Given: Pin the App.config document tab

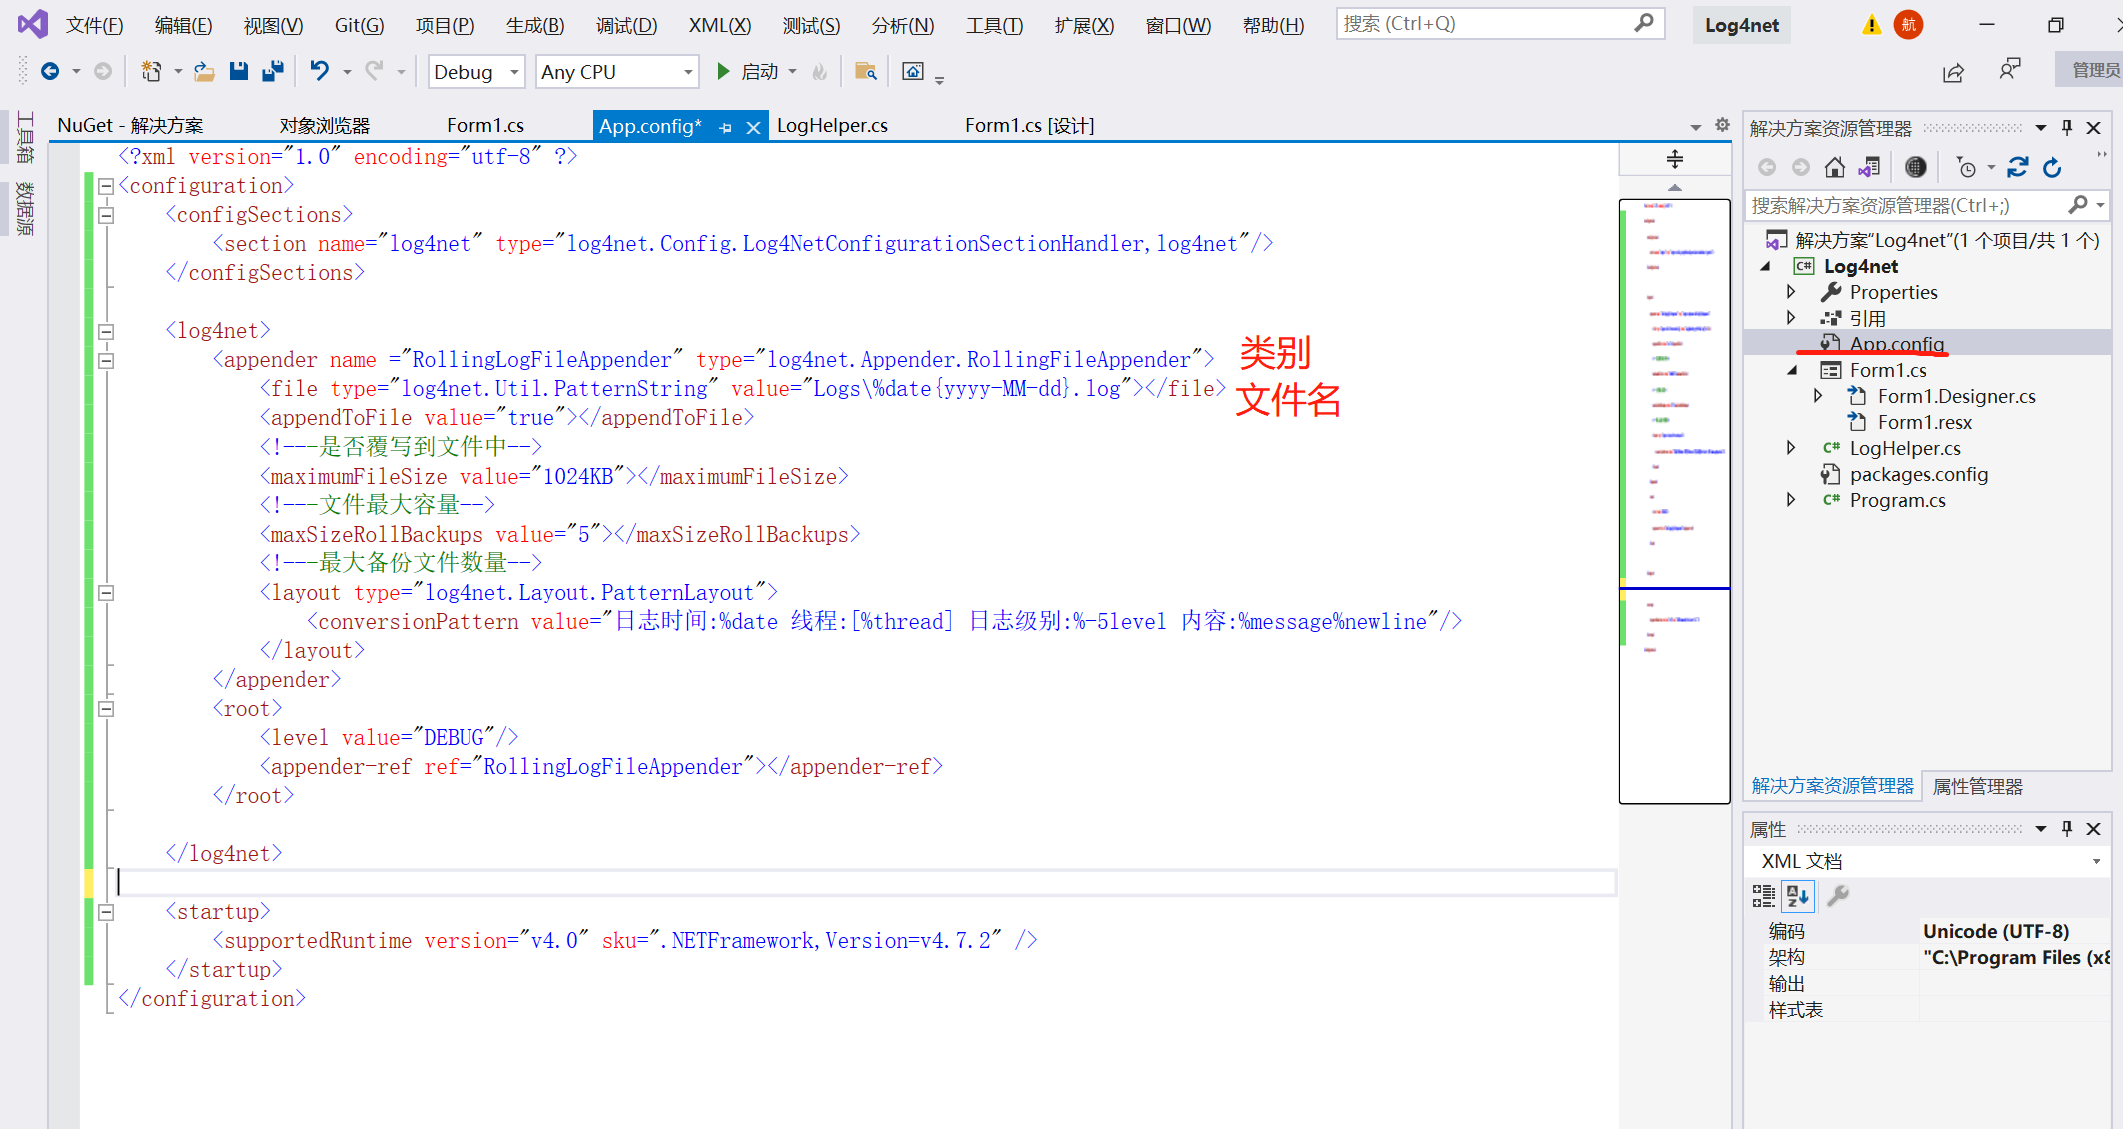Looking at the screenshot, I should click(x=724, y=126).
